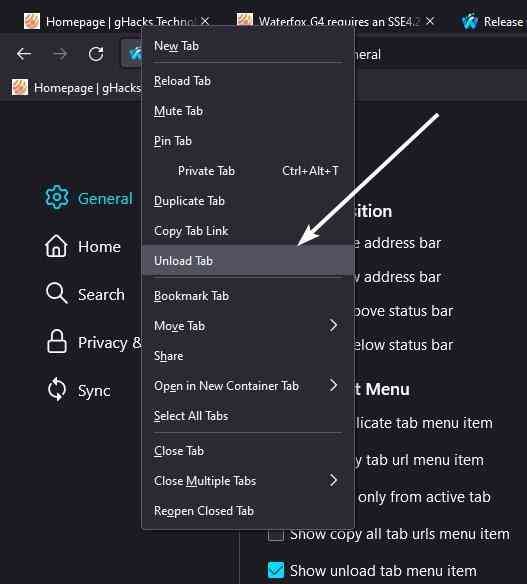
Task: Select Reload Tab from the context menu
Action: (248, 81)
